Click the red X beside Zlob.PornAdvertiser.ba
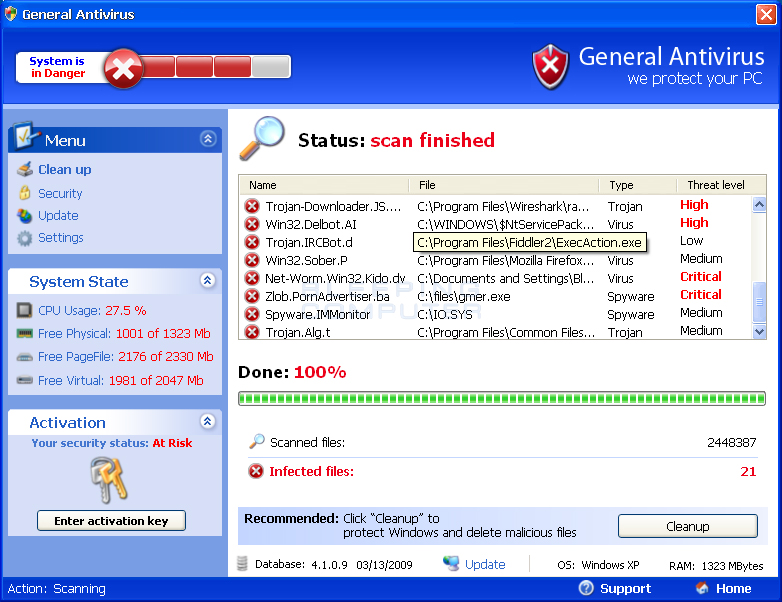This screenshot has height=602, width=782. pyautogui.click(x=252, y=296)
